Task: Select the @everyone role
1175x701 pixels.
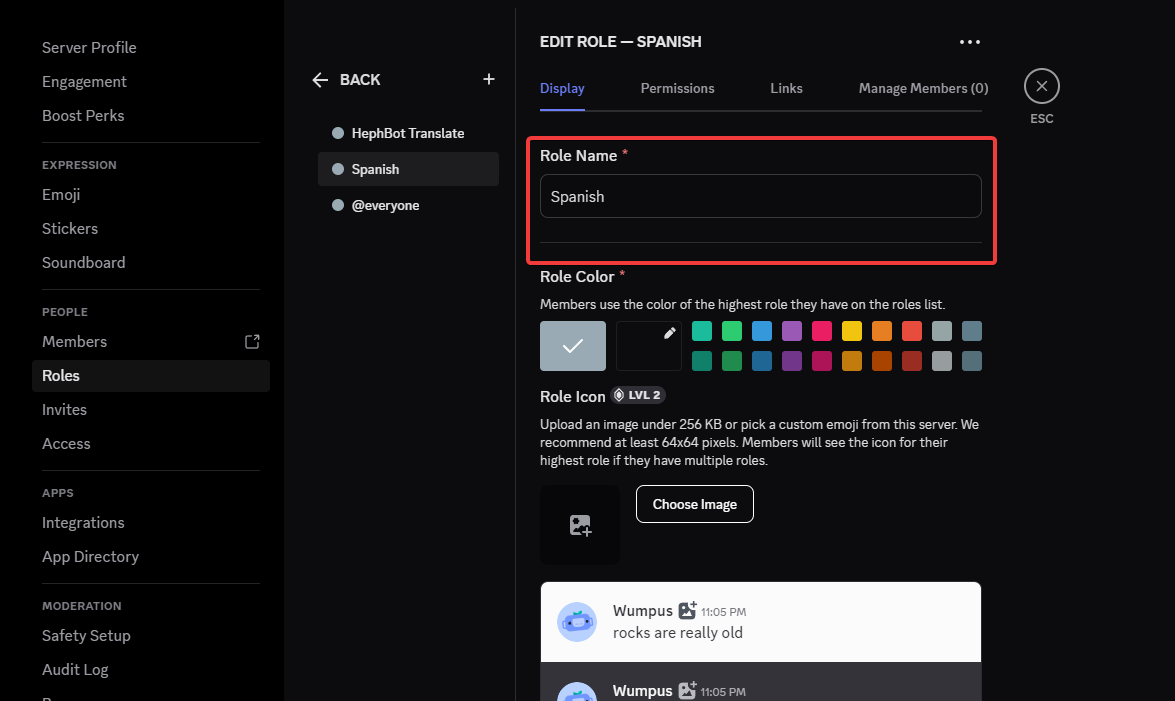Action: click(x=385, y=205)
